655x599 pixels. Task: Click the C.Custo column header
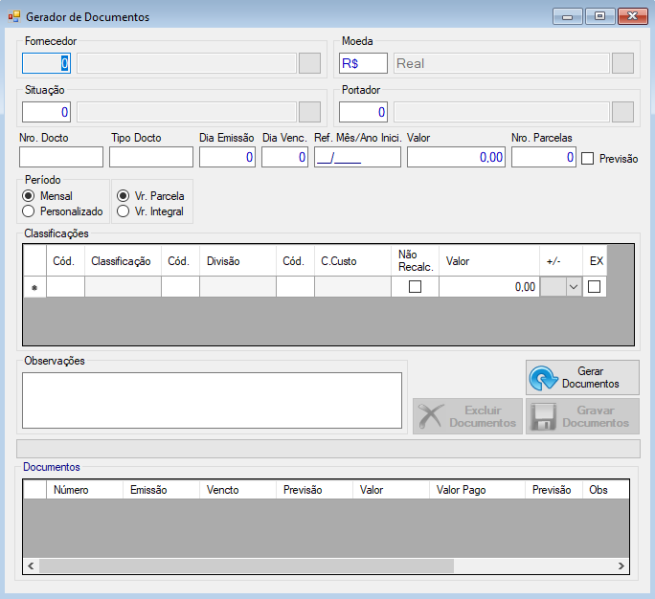click(353, 261)
